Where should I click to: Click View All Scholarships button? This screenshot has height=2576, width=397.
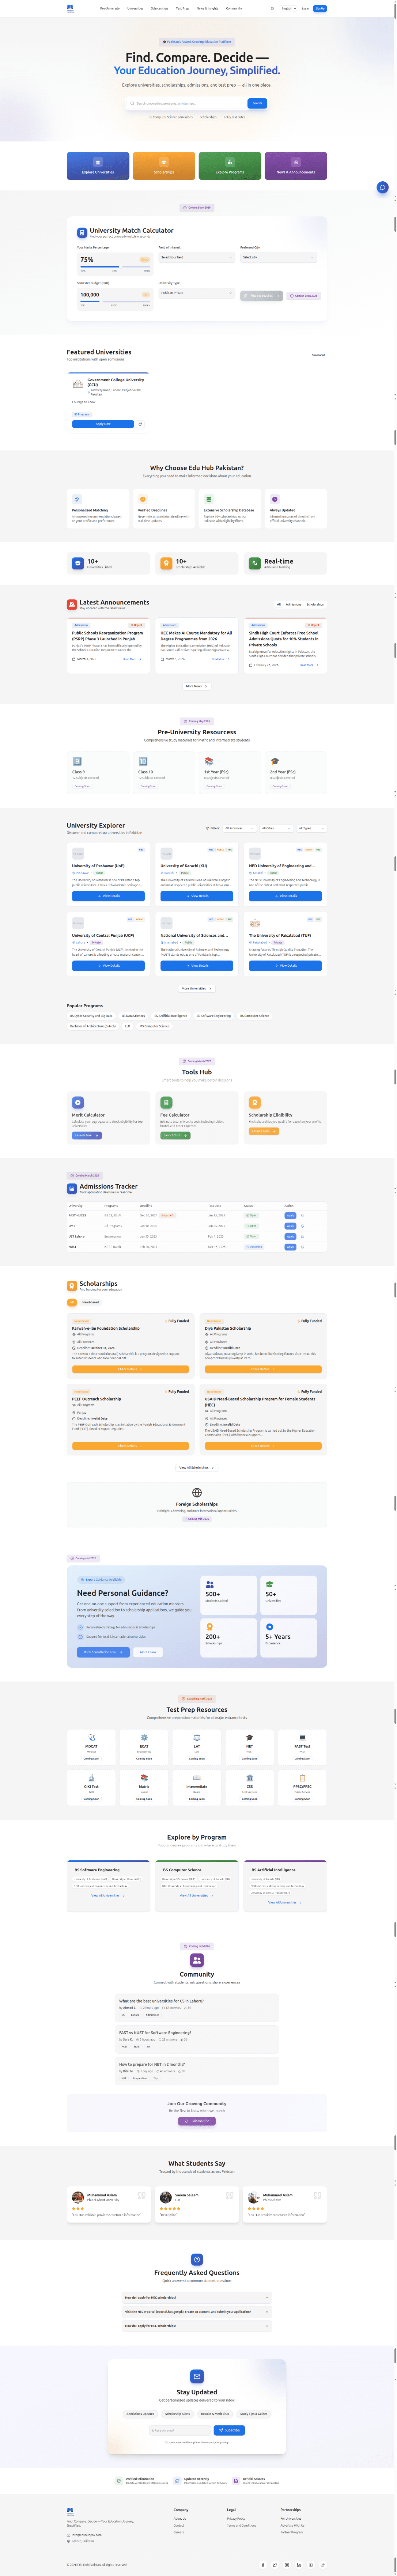pyautogui.click(x=197, y=1467)
